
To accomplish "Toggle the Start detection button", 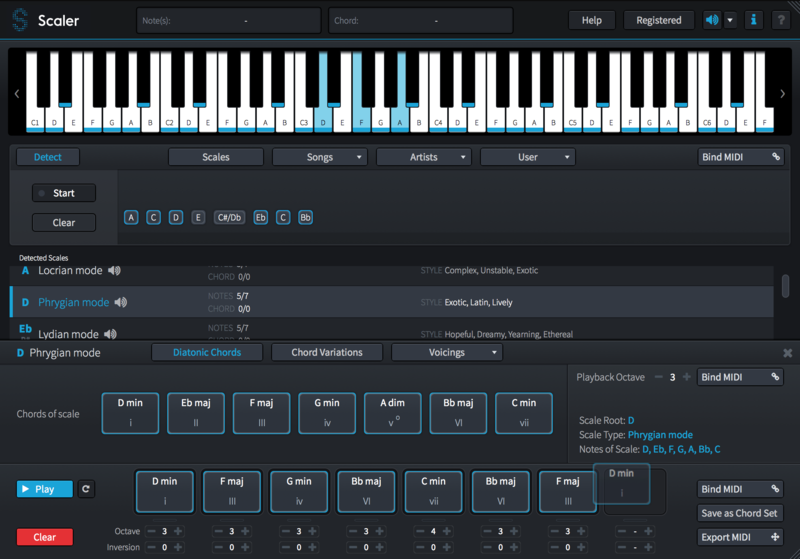I will 63,193.
